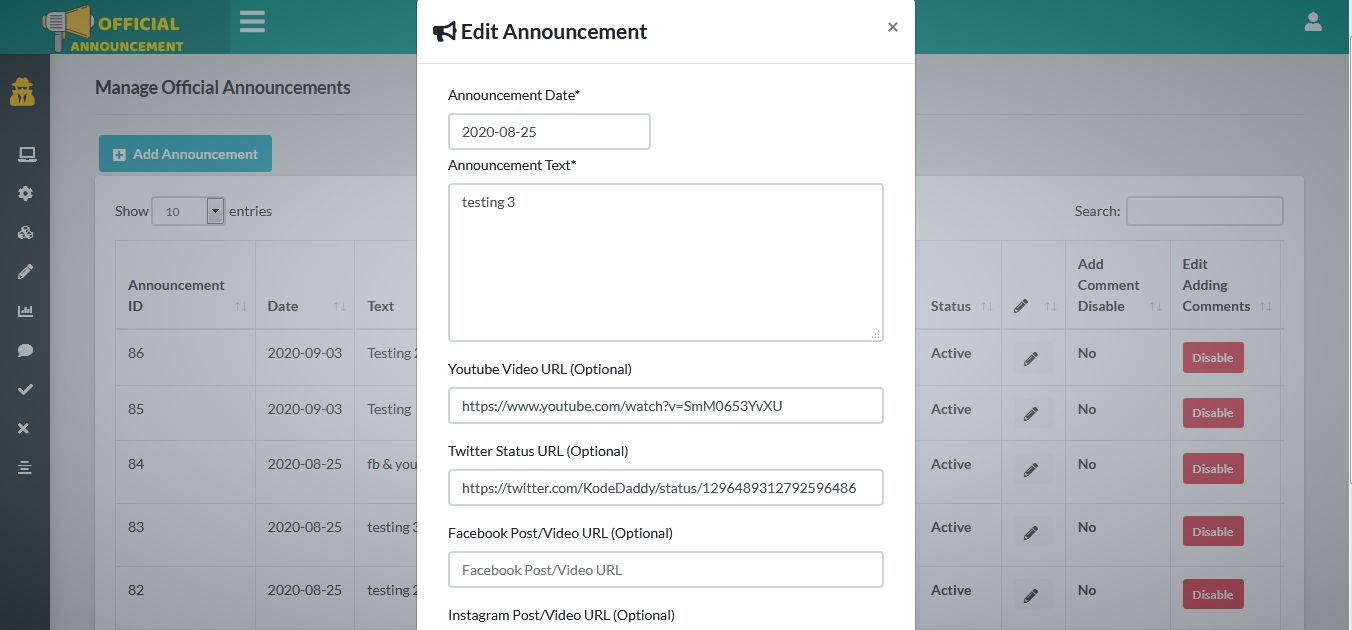Image resolution: width=1352 pixels, height=630 pixels.
Task: Open the comment bubble sidebar icon
Action: click(x=26, y=350)
